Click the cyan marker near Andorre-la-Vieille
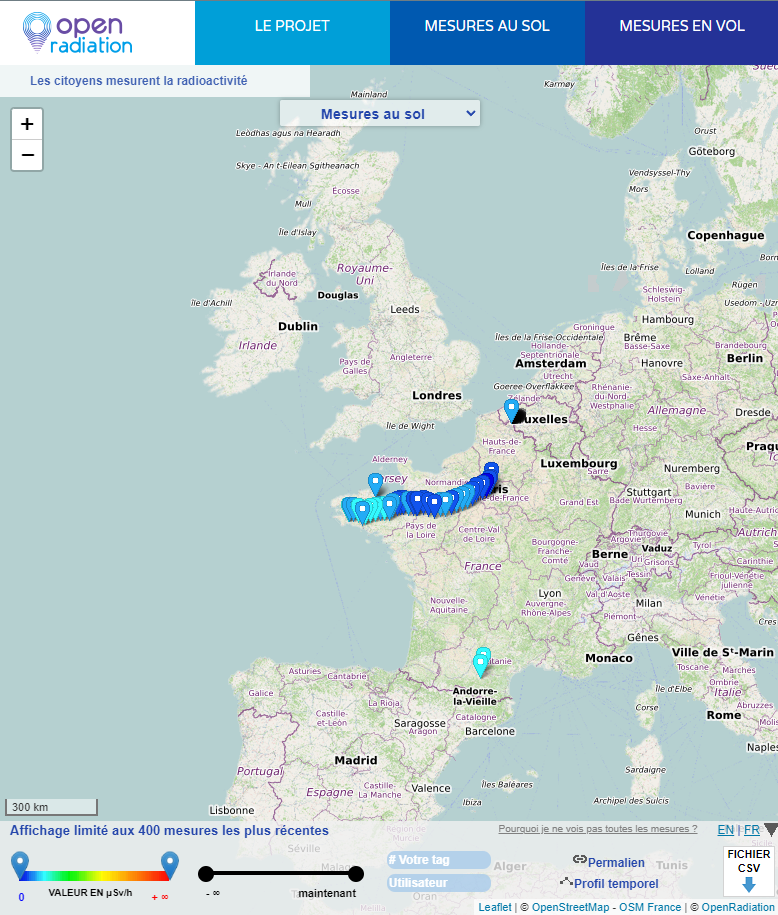The width and height of the screenshot is (778, 915). (x=481, y=664)
